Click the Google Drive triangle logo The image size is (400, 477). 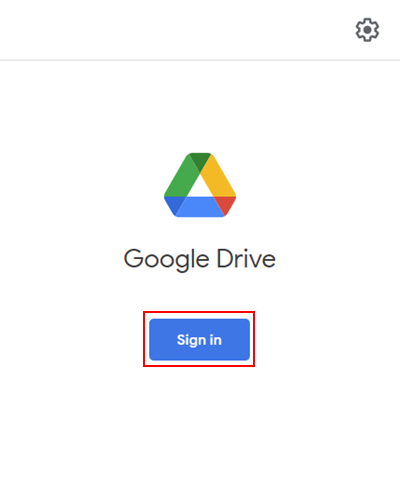point(200,185)
